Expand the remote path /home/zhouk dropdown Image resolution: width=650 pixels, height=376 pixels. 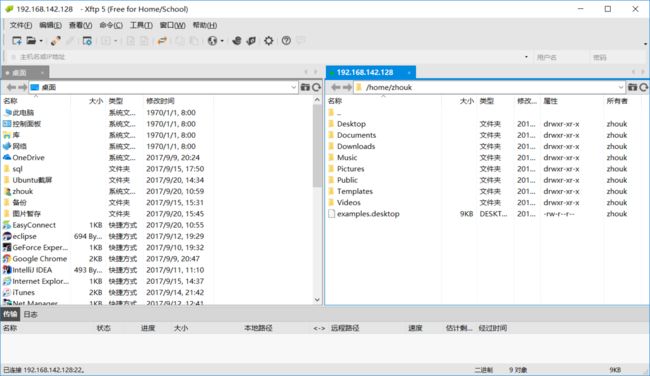[x=621, y=87]
